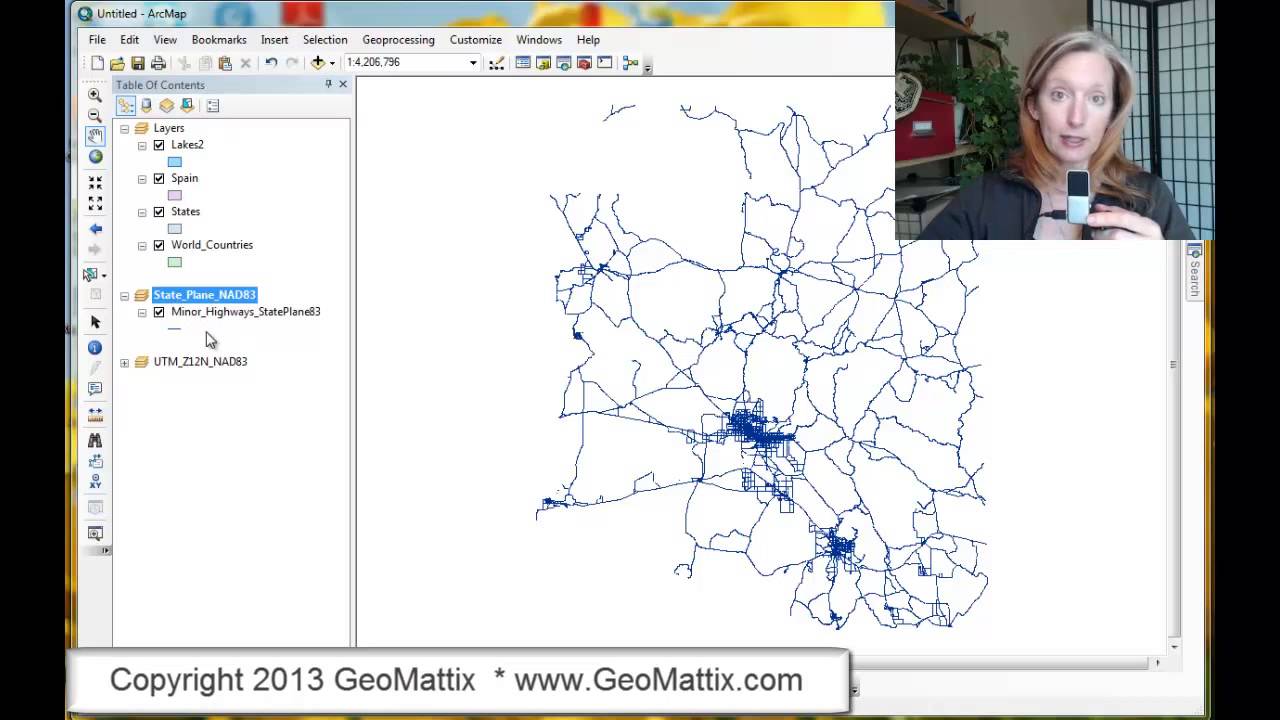
Task: Hide the Minor_Highways_StatePlane83 layer
Action: pos(158,312)
